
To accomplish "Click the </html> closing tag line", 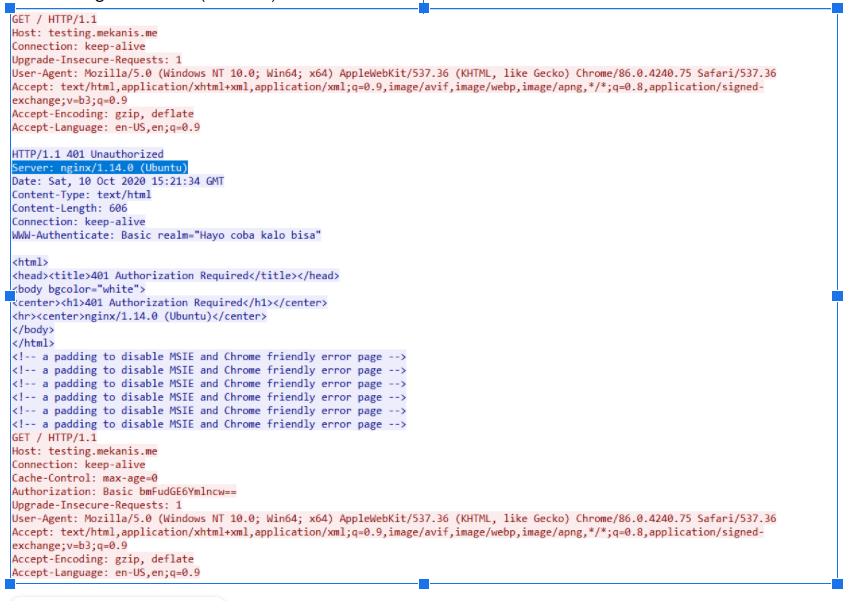I will point(33,343).
